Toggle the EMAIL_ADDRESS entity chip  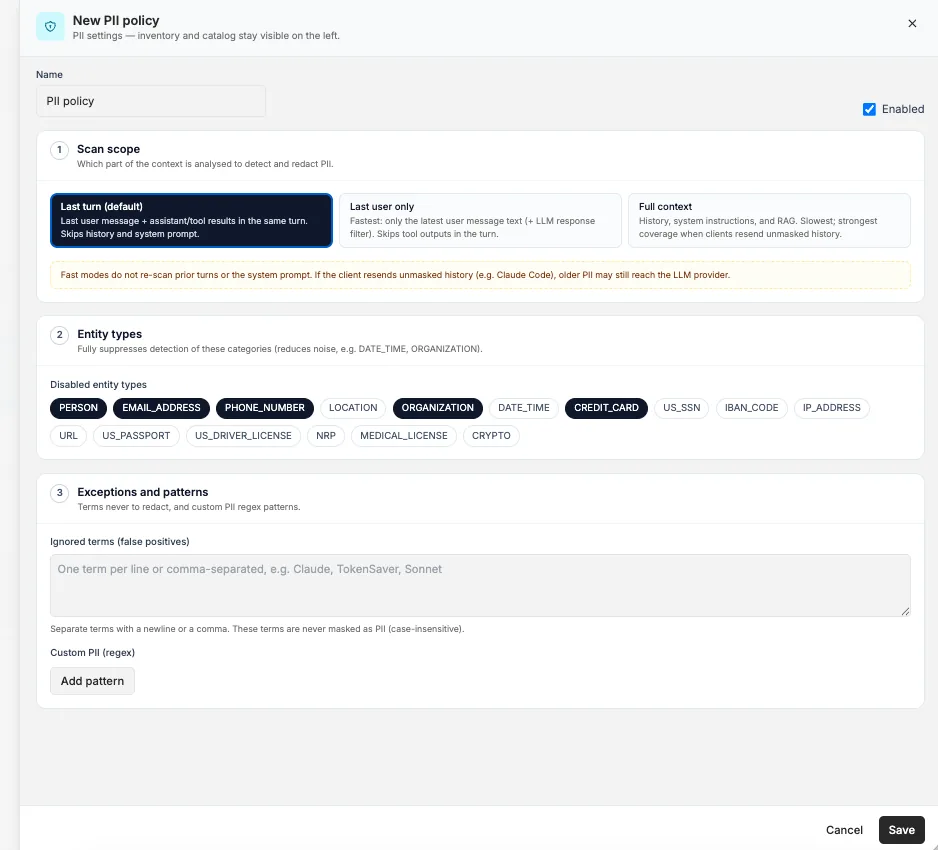162,408
